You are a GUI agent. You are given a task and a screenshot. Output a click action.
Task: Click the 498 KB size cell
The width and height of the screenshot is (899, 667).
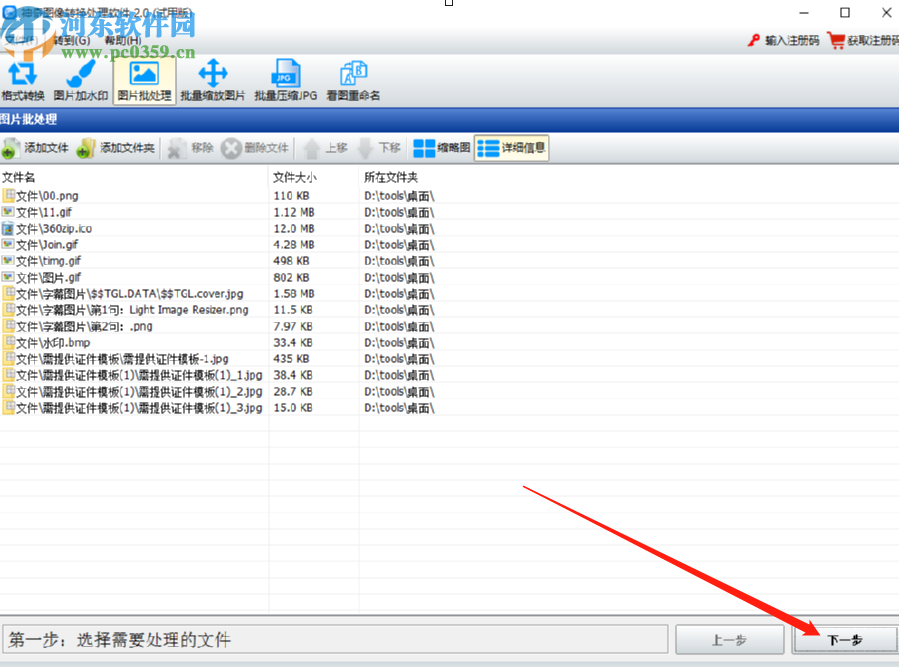[291, 261]
